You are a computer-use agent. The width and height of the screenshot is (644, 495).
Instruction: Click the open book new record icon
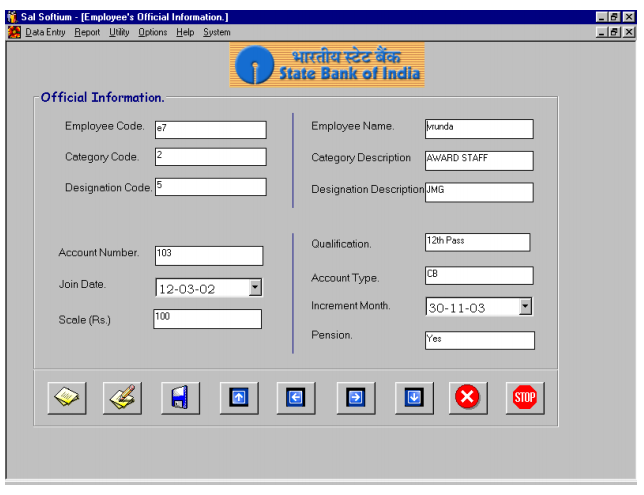coord(65,399)
